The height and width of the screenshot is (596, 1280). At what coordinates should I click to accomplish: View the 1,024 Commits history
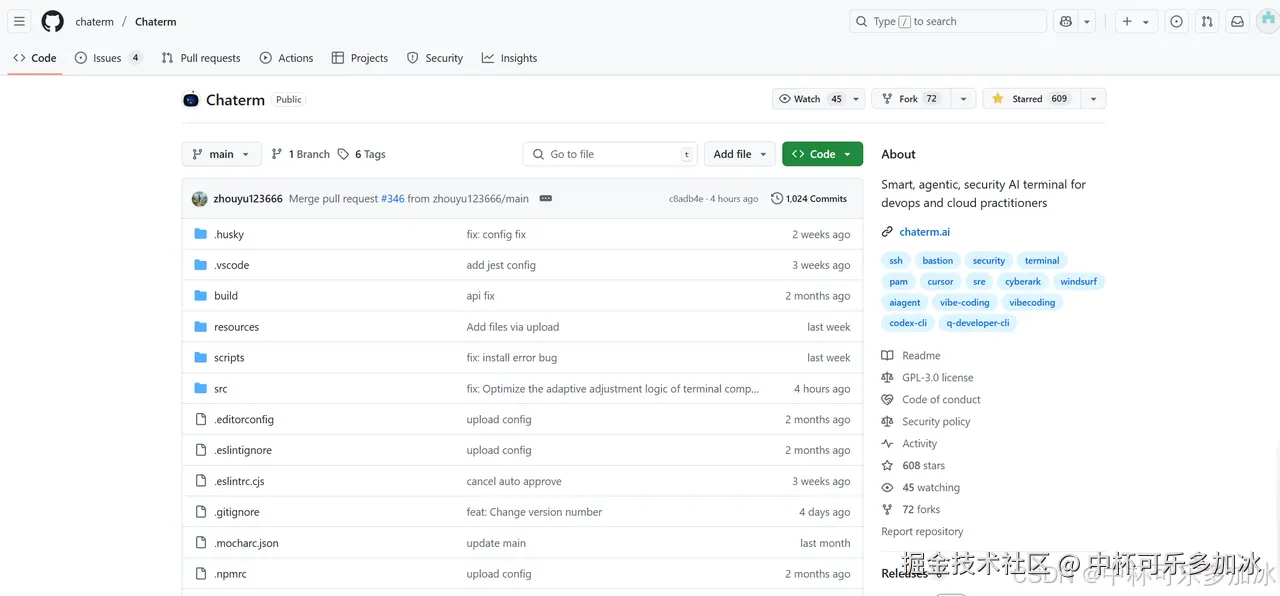(809, 199)
